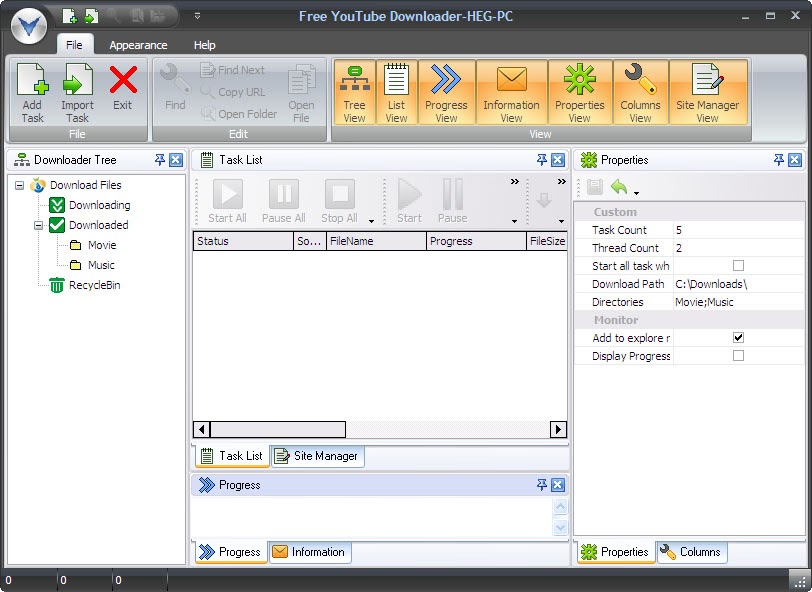Image resolution: width=812 pixels, height=592 pixels.
Task: Expand the rightmost toolbar overflow chevron
Action: (x=561, y=182)
